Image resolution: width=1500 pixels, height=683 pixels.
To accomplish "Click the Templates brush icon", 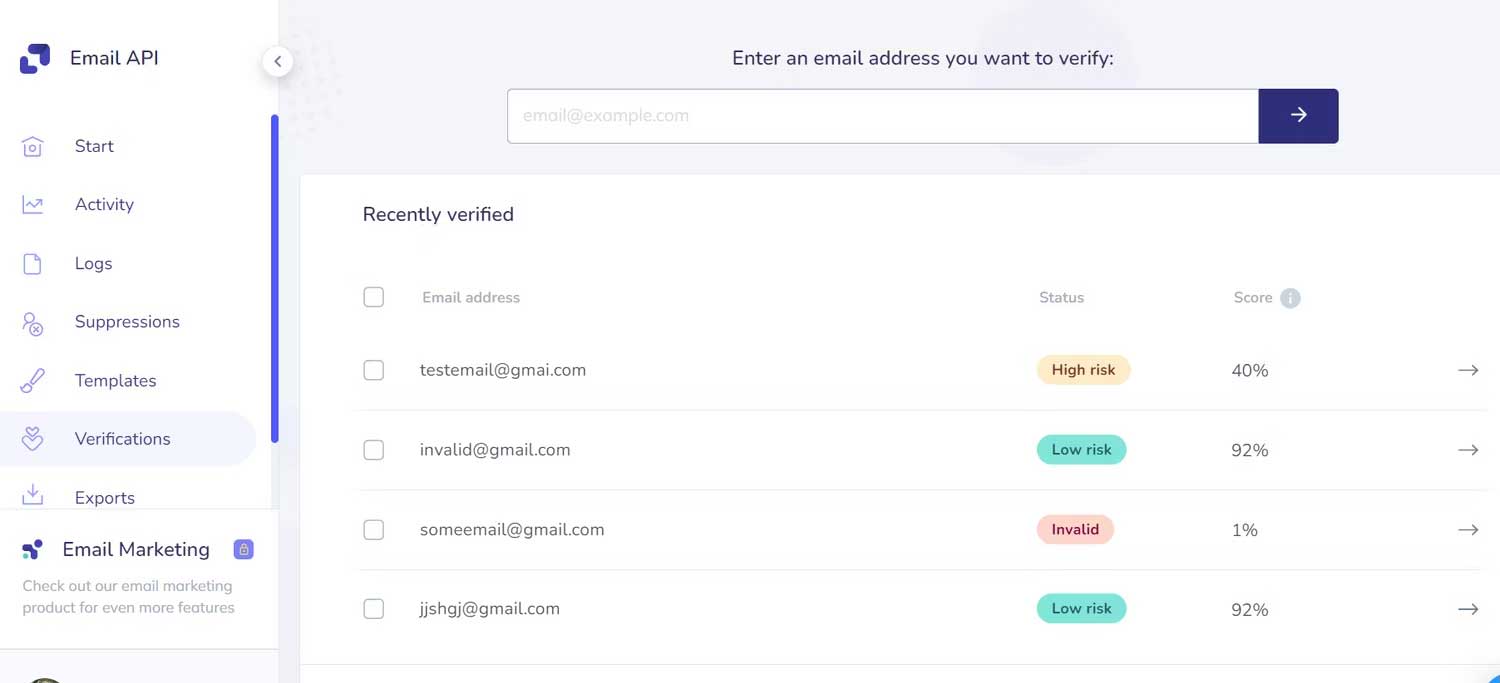I will pyautogui.click(x=32, y=381).
